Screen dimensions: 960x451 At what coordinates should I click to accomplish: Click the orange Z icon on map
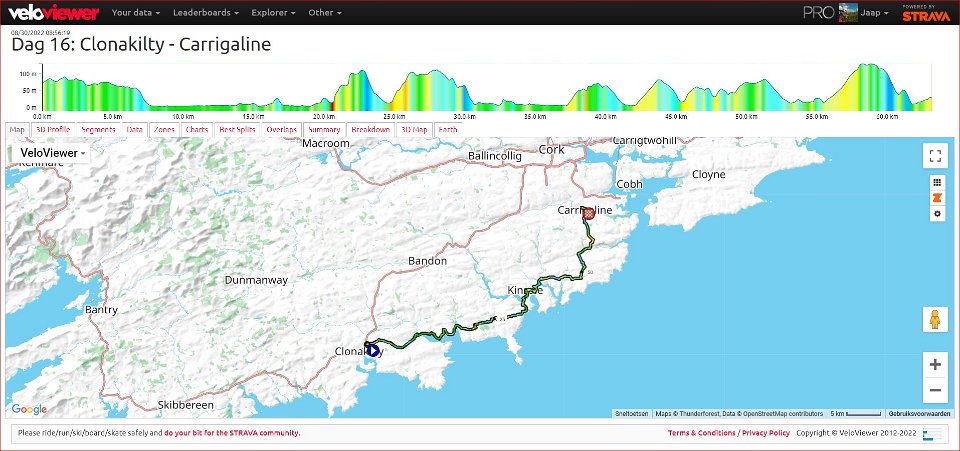tap(937, 198)
